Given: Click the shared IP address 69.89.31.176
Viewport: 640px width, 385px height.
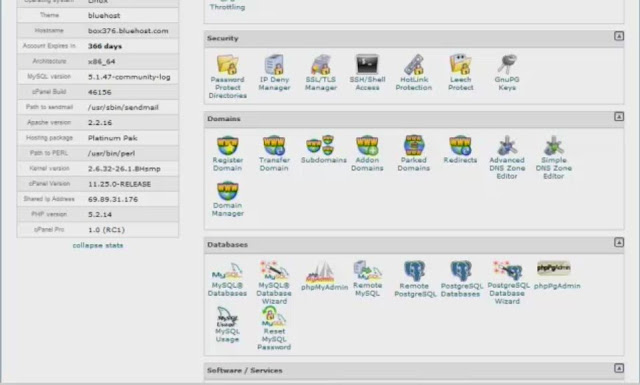Looking at the screenshot, I should 113,200.
